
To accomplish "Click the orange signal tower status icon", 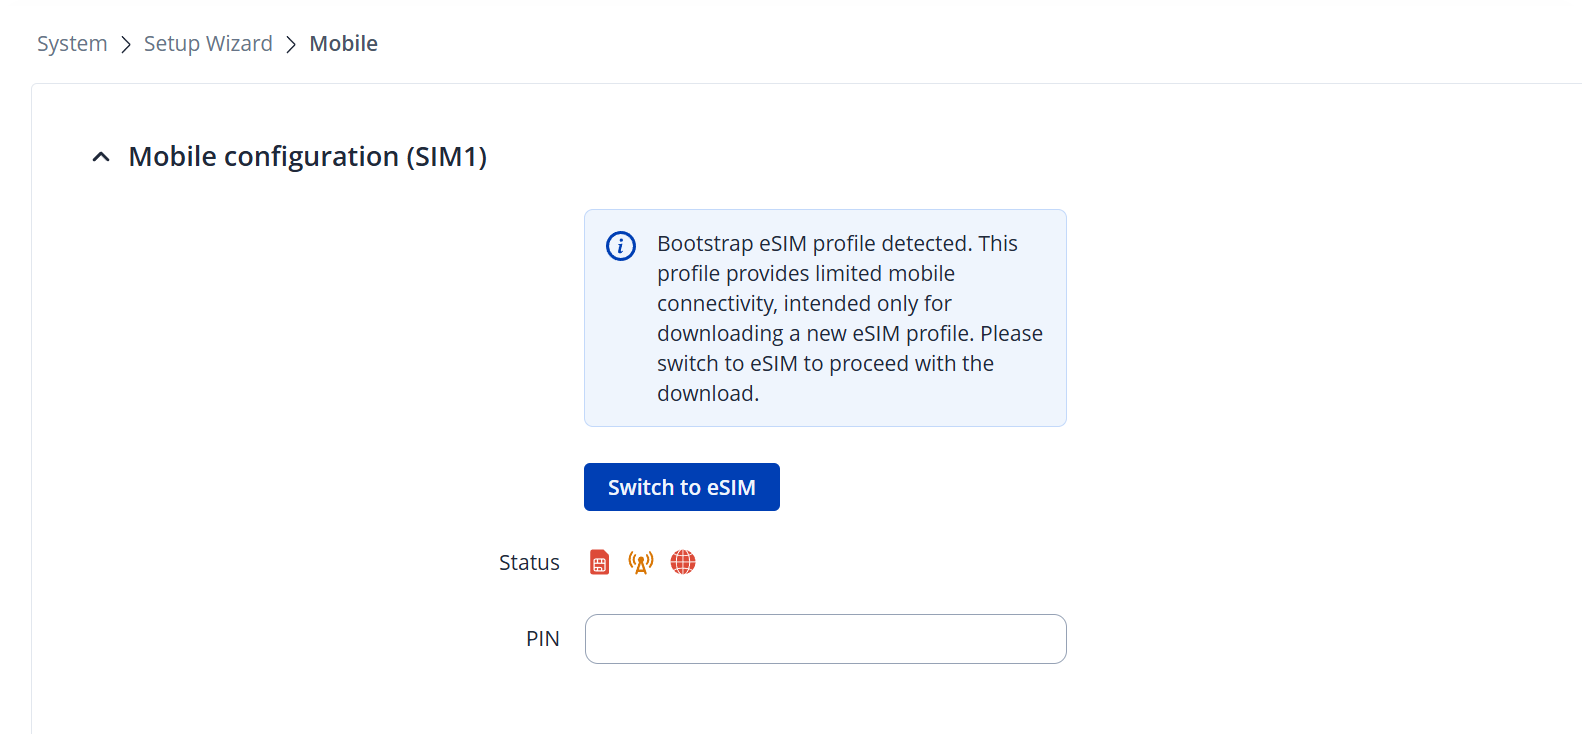I will point(641,562).
